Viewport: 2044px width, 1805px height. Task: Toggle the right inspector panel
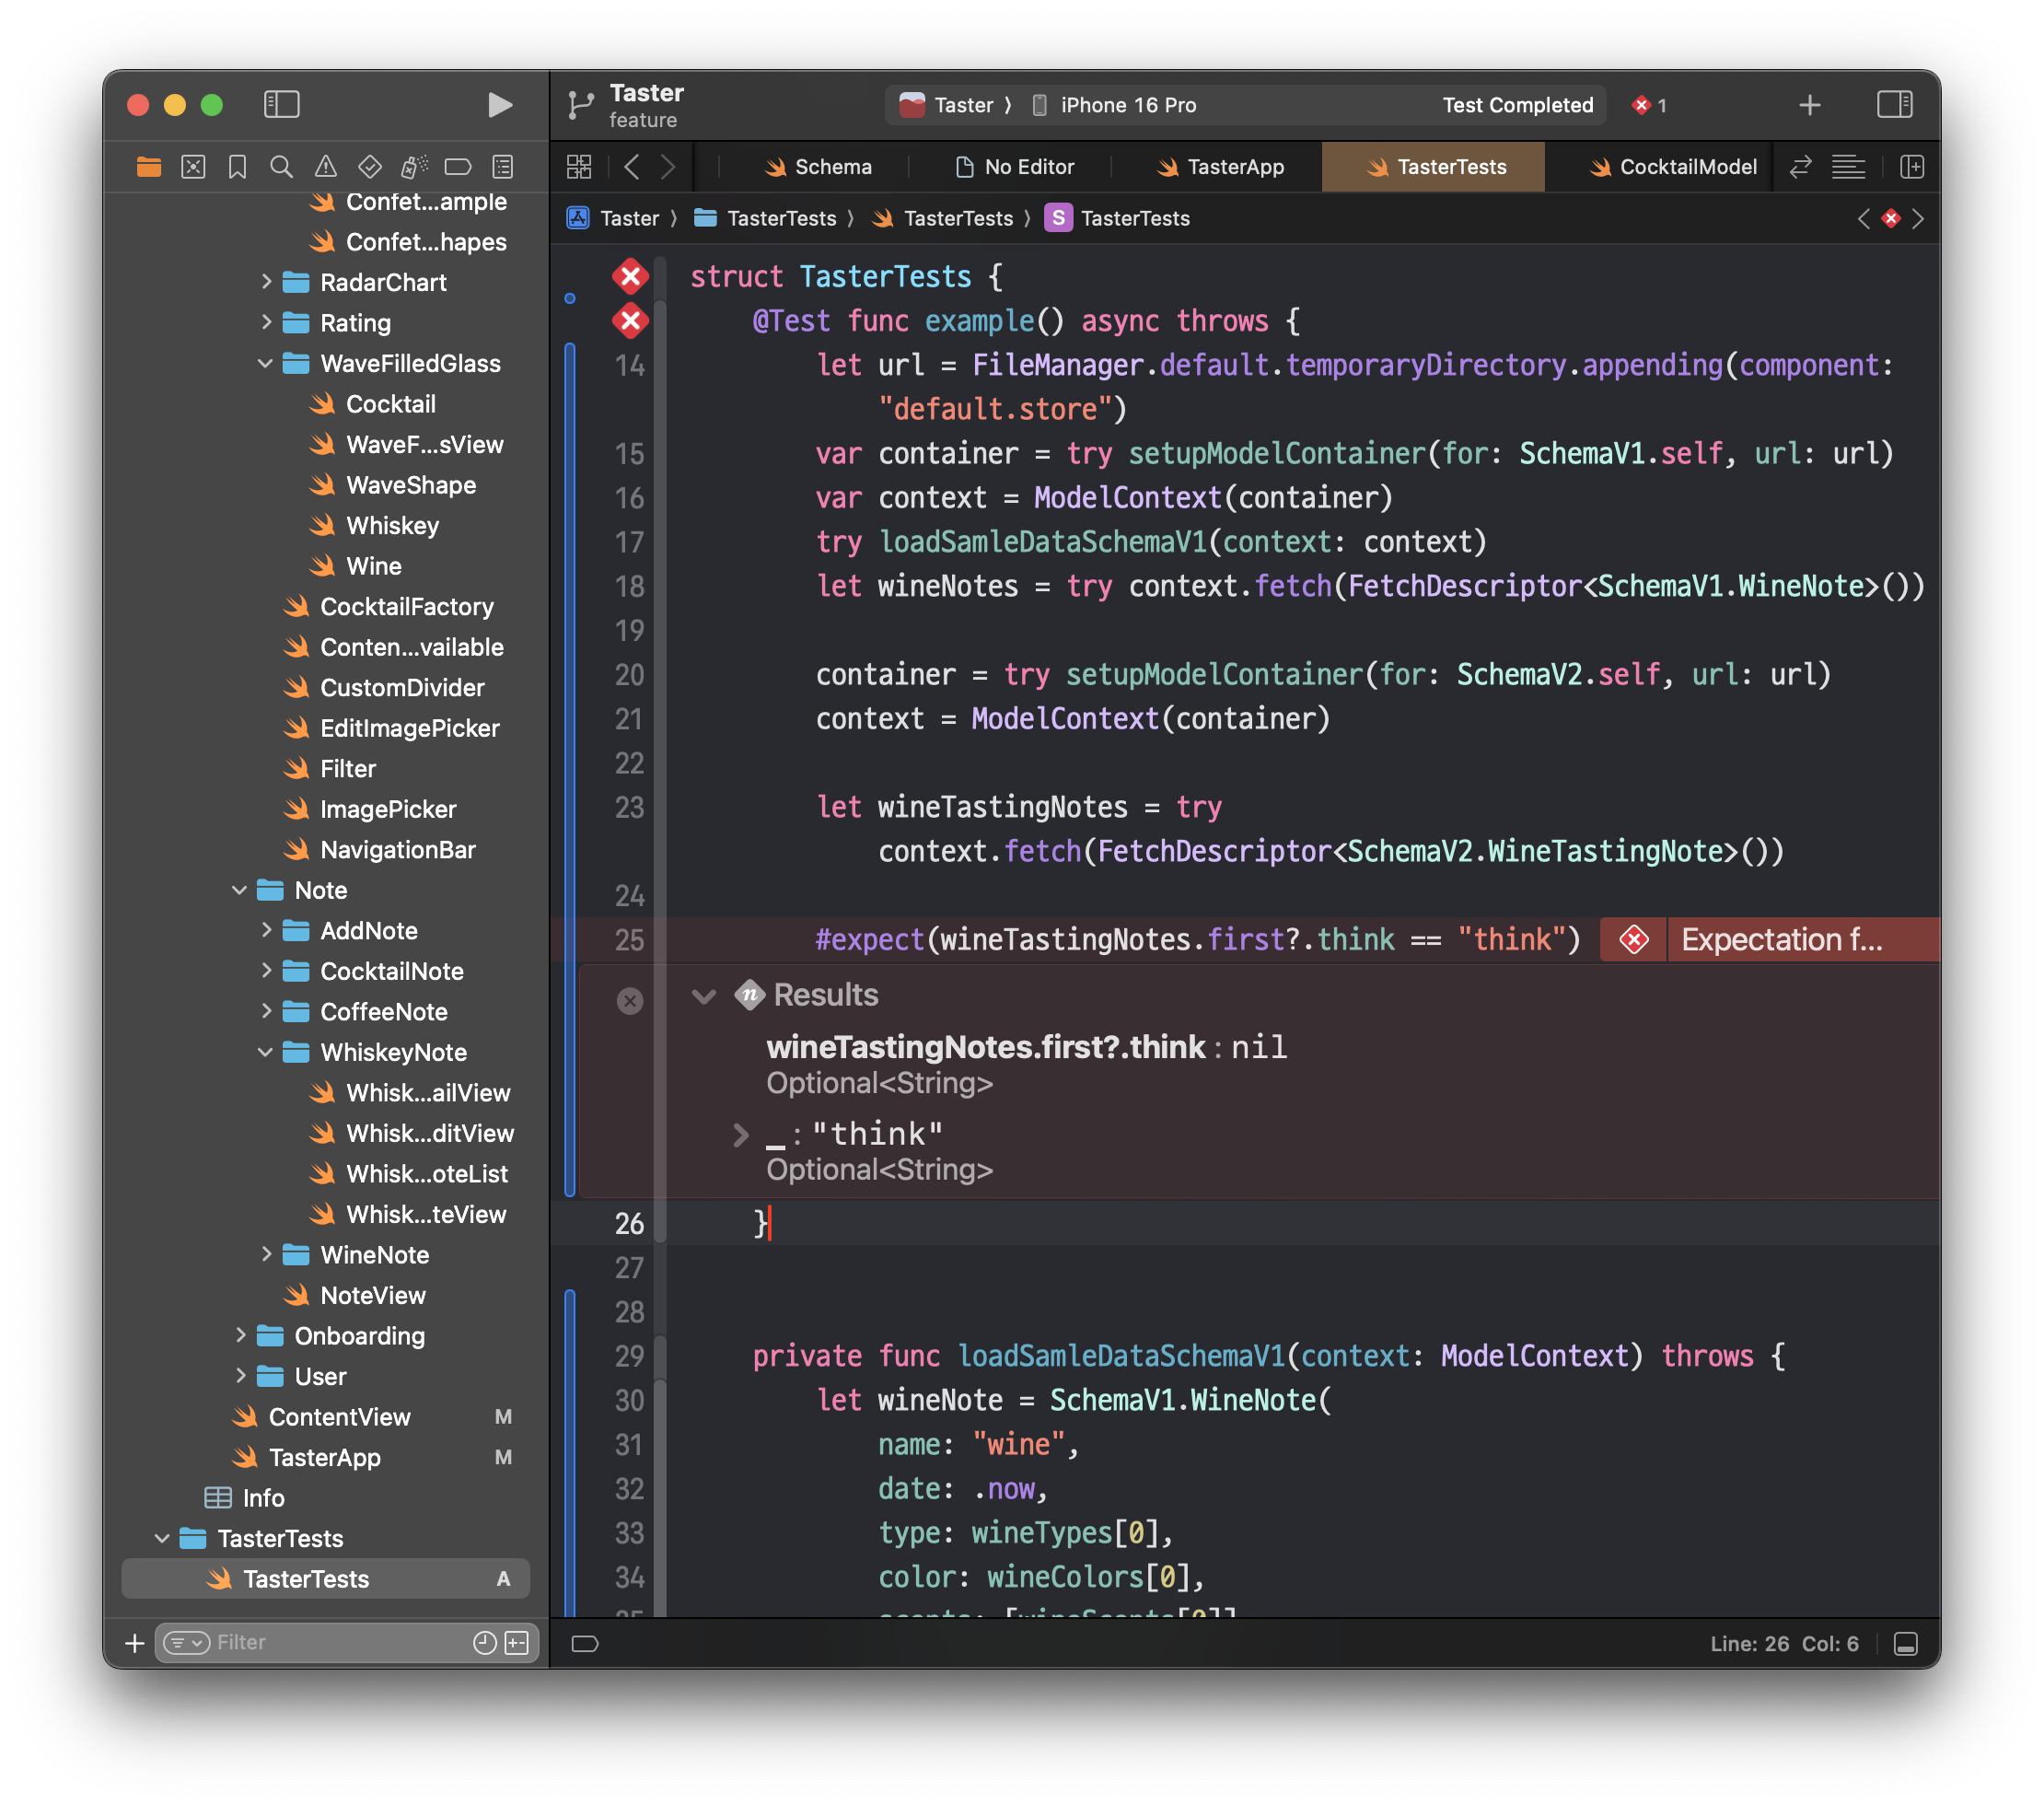click(x=1894, y=105)
